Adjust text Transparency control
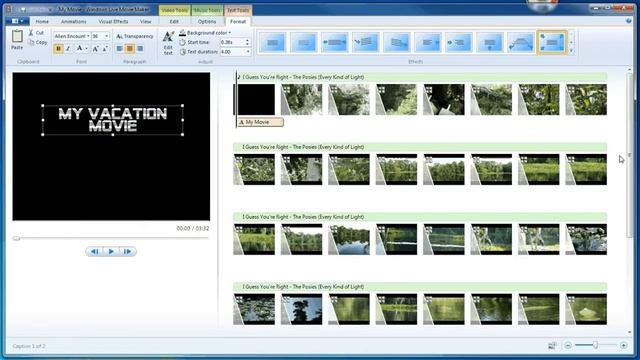This screenshot has height=360, width=640. (x=135, y=36)
